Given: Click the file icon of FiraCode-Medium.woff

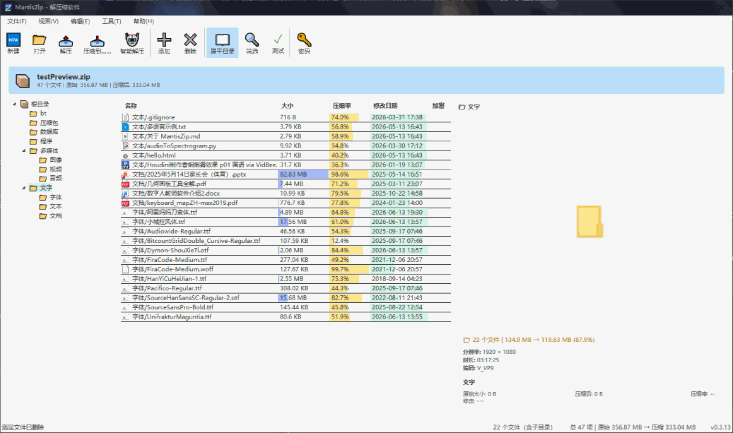Looking at the screenshot, I should tap(125, 269).
